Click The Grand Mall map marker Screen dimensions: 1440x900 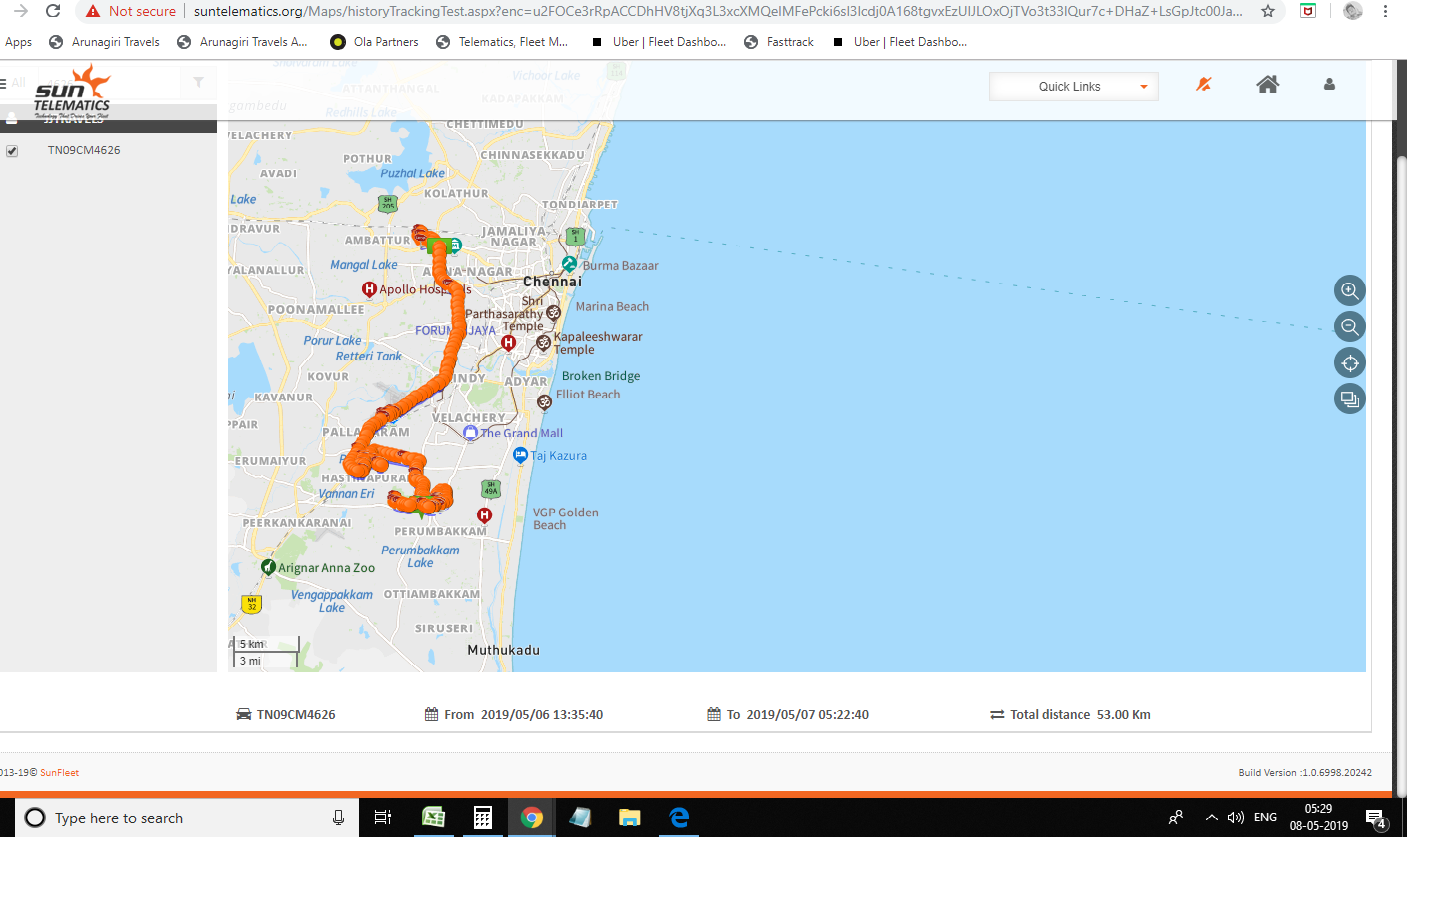click(471, 433)
